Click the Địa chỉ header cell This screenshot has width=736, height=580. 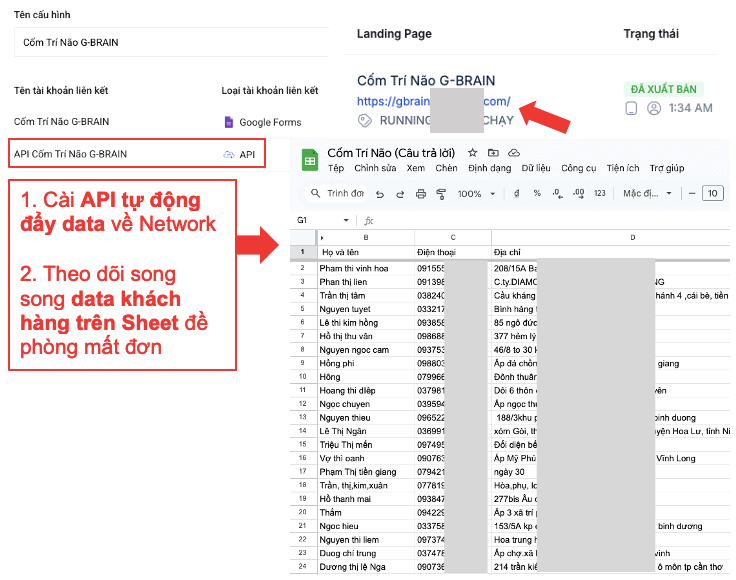(611, 252)
